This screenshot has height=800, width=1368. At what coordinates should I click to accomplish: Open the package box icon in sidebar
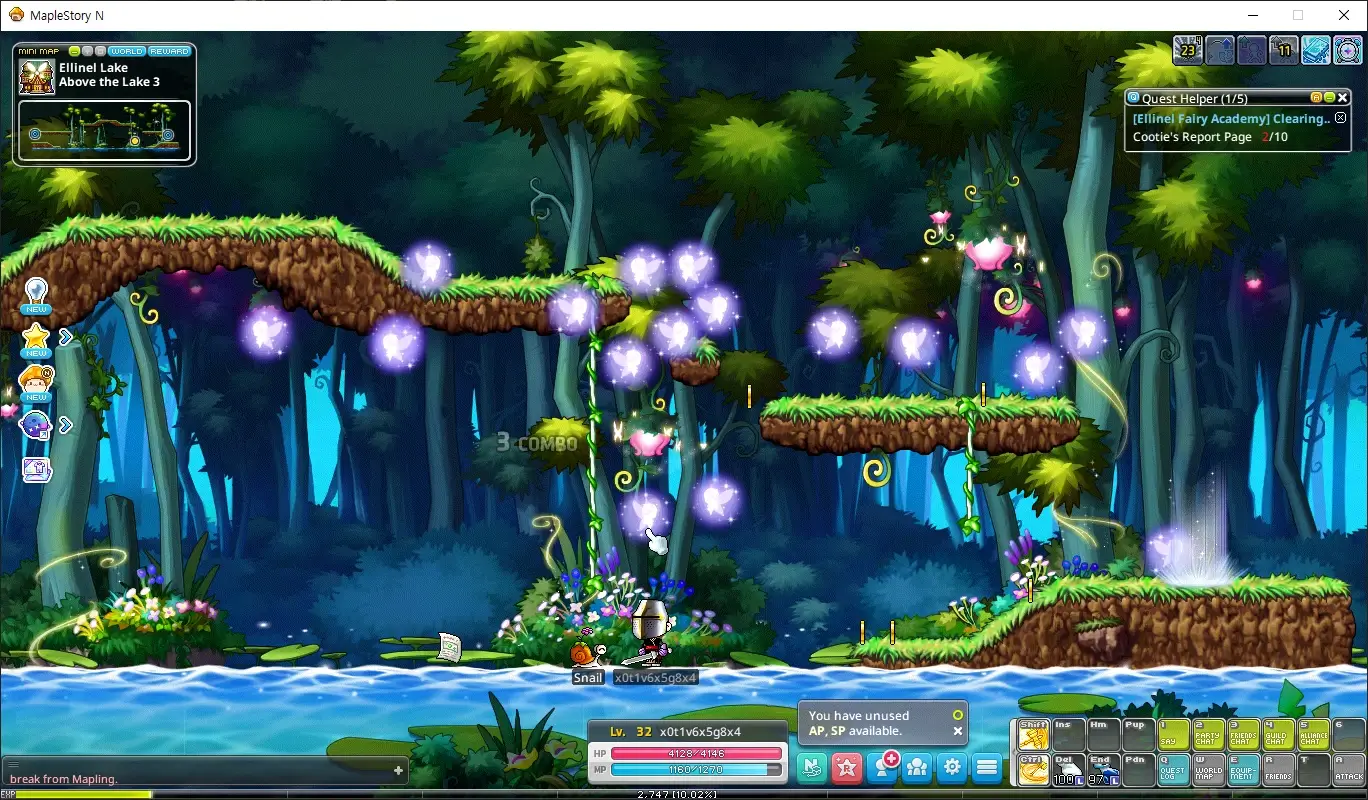click(x=36, y=470)
